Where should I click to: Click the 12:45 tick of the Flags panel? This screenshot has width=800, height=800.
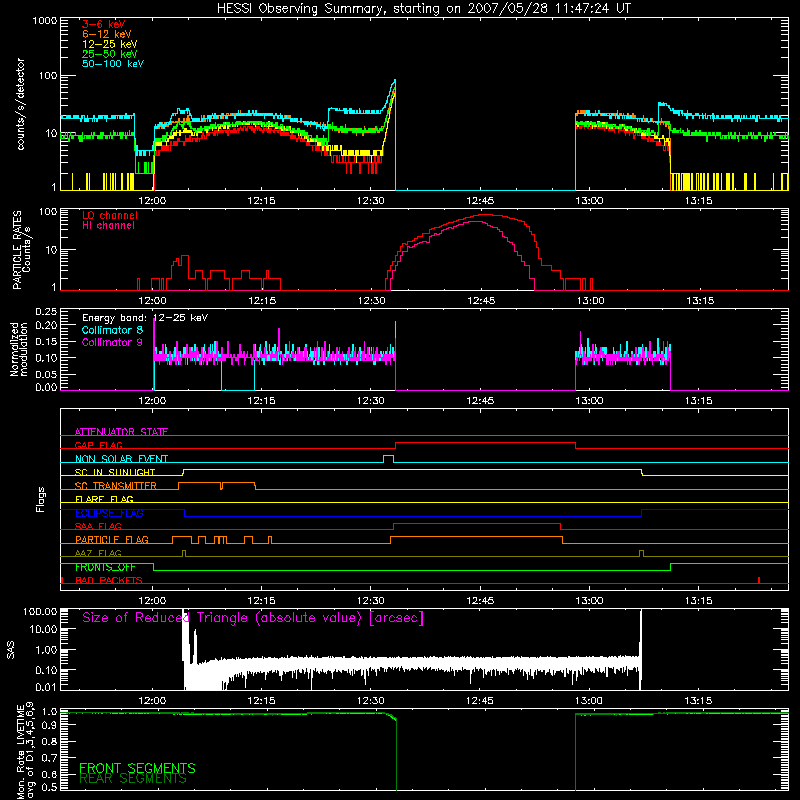pos(480,601)
